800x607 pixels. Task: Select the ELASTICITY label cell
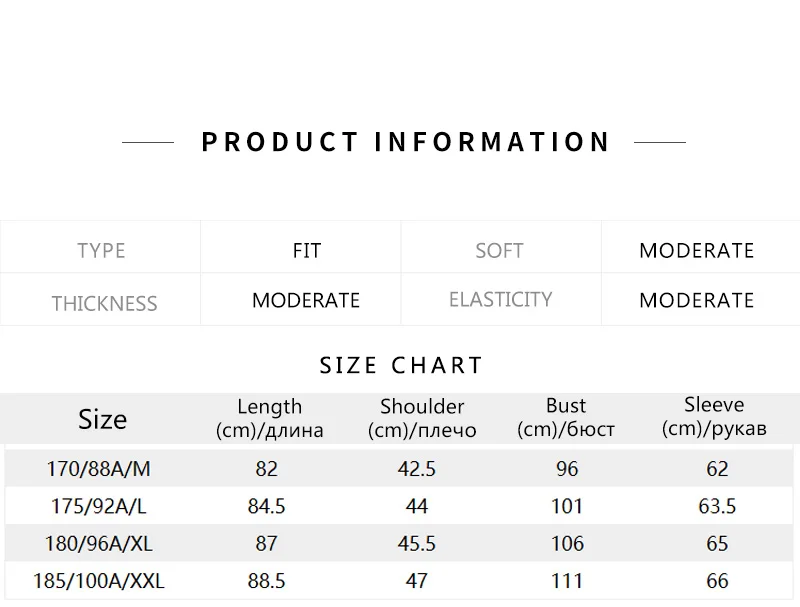click(500, 299)
